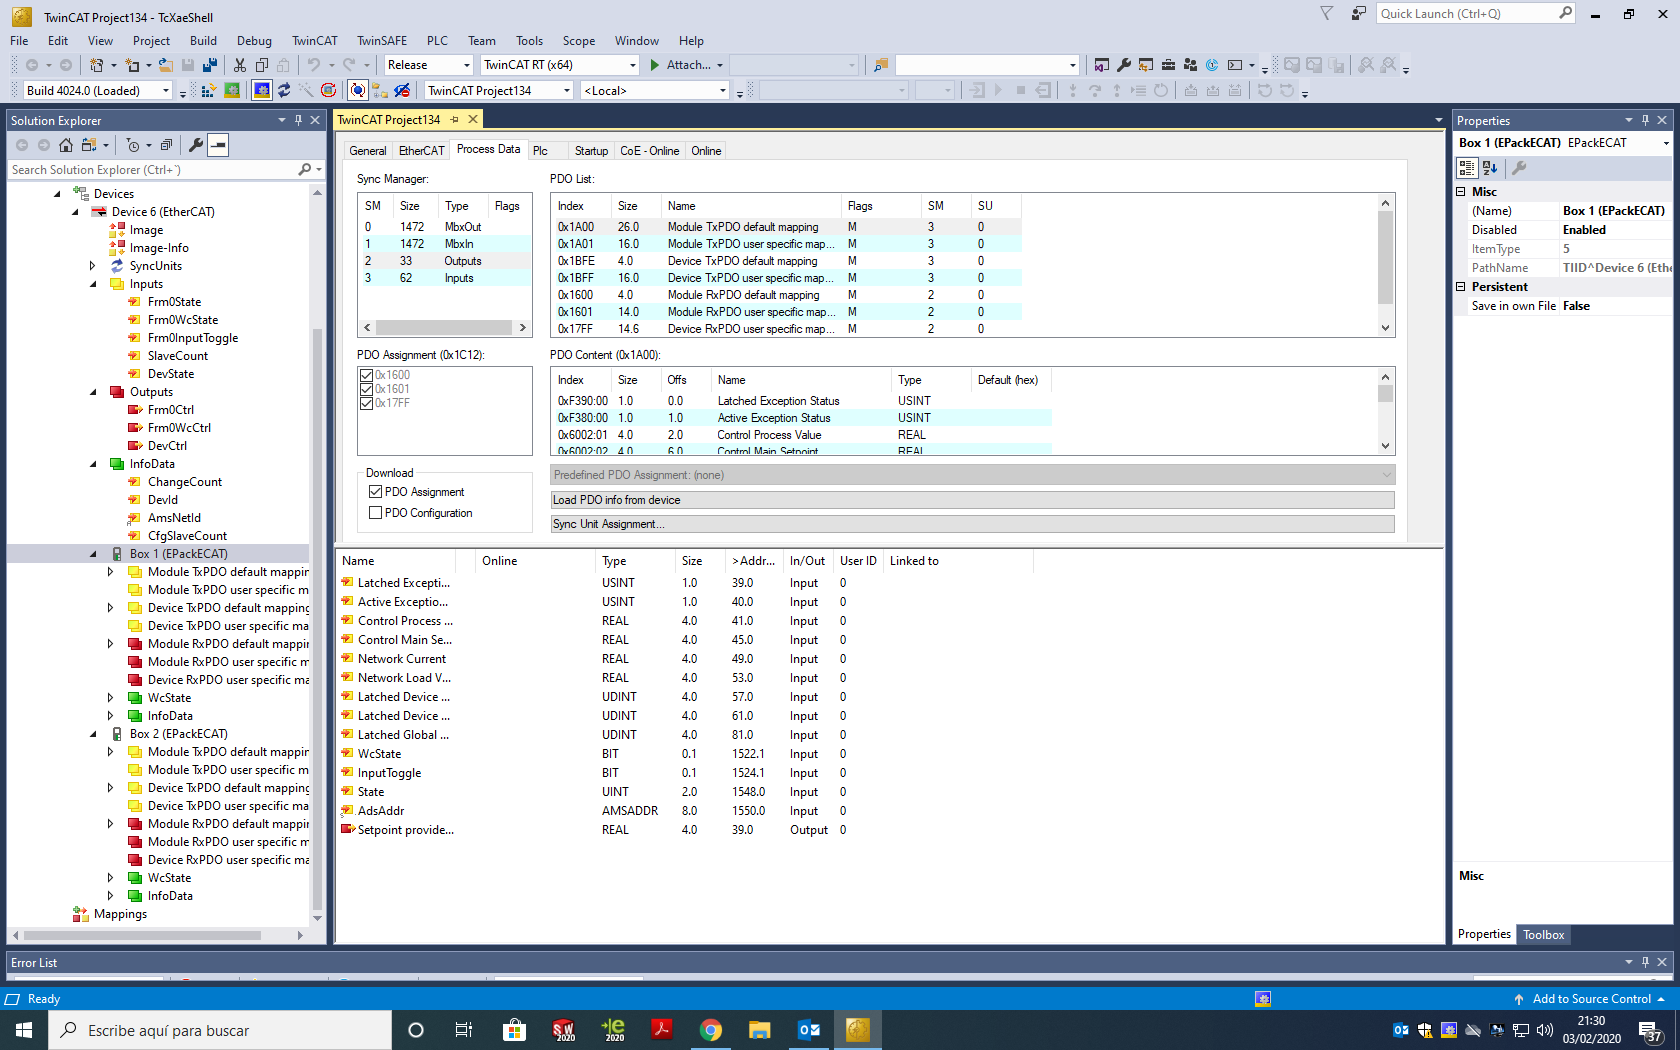The height and width of the screenshot is (1050, 1680).
Task: Open the Properties wrench toolbar icon
Action: [1124, 65]
